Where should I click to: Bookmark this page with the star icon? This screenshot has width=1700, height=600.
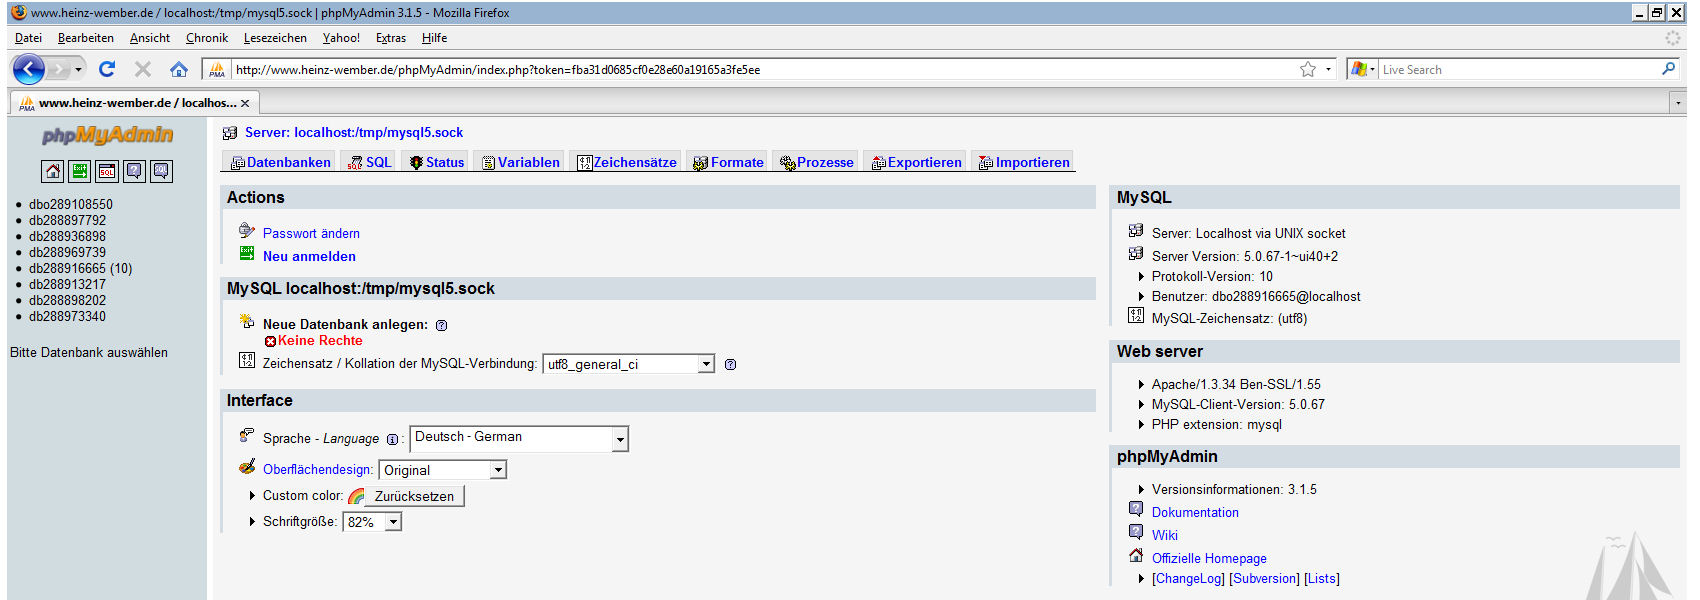pos(1308,69)
